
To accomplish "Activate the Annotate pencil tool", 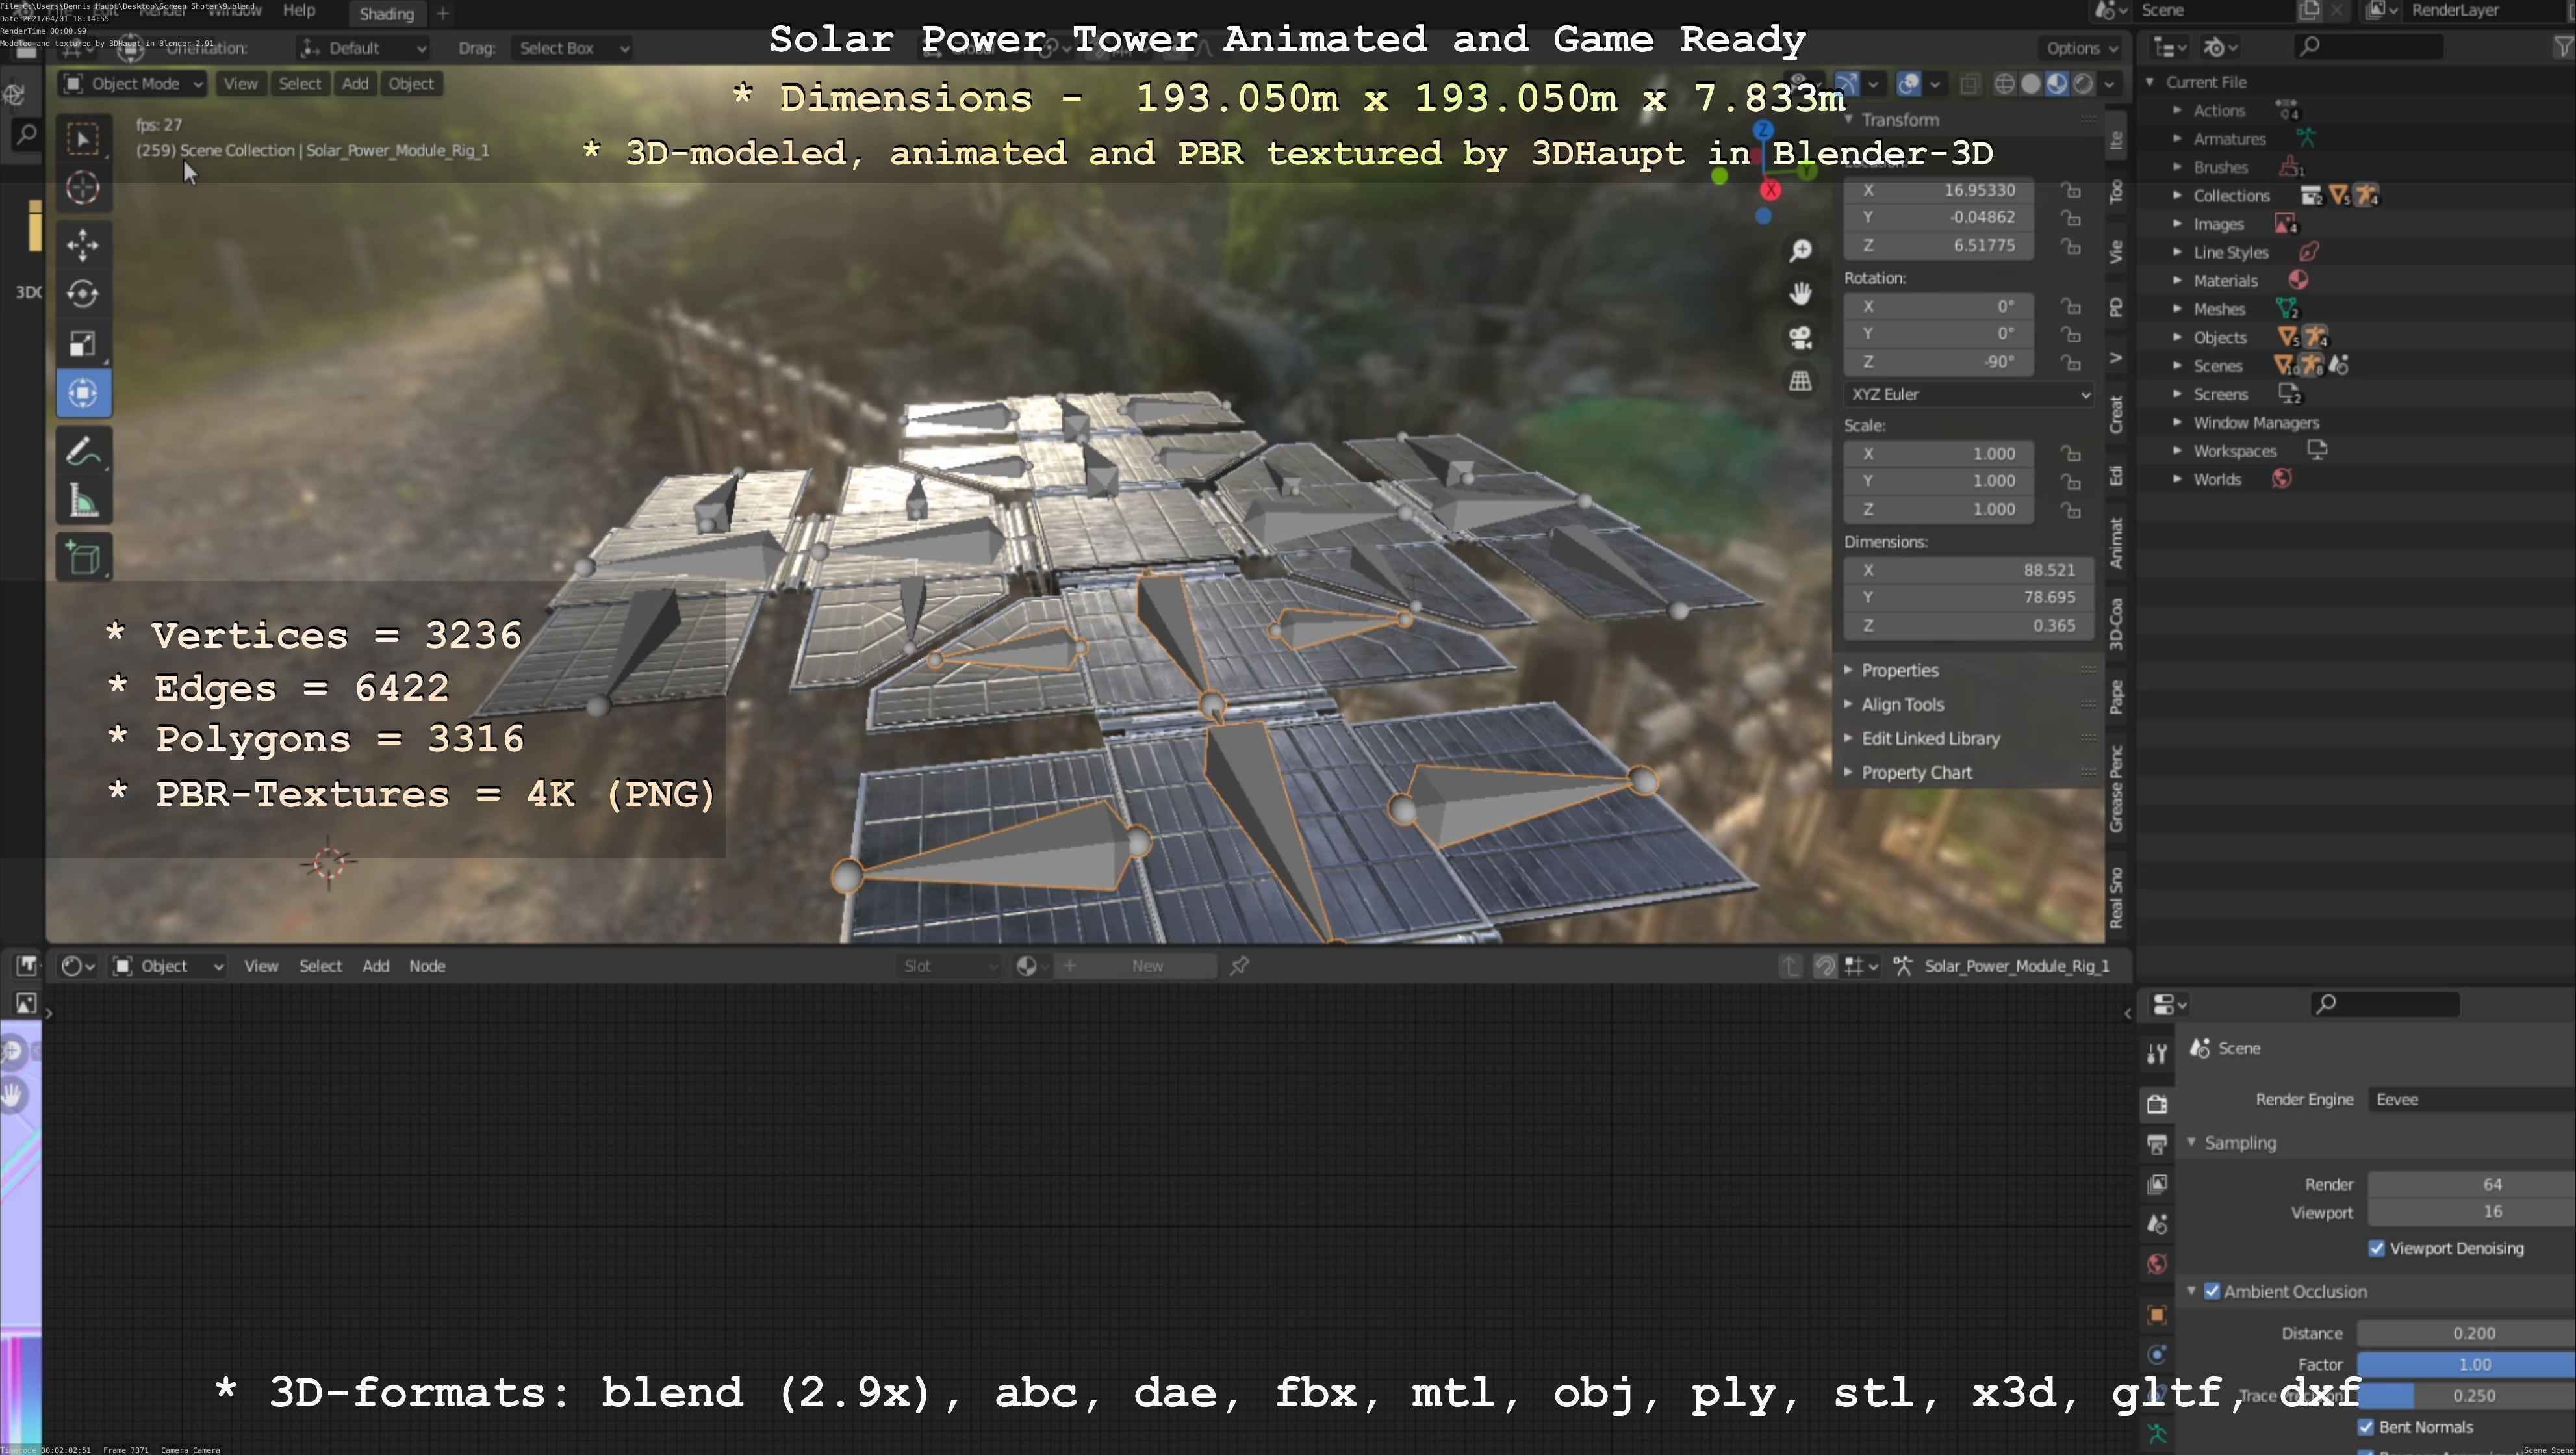I will 83,451.
